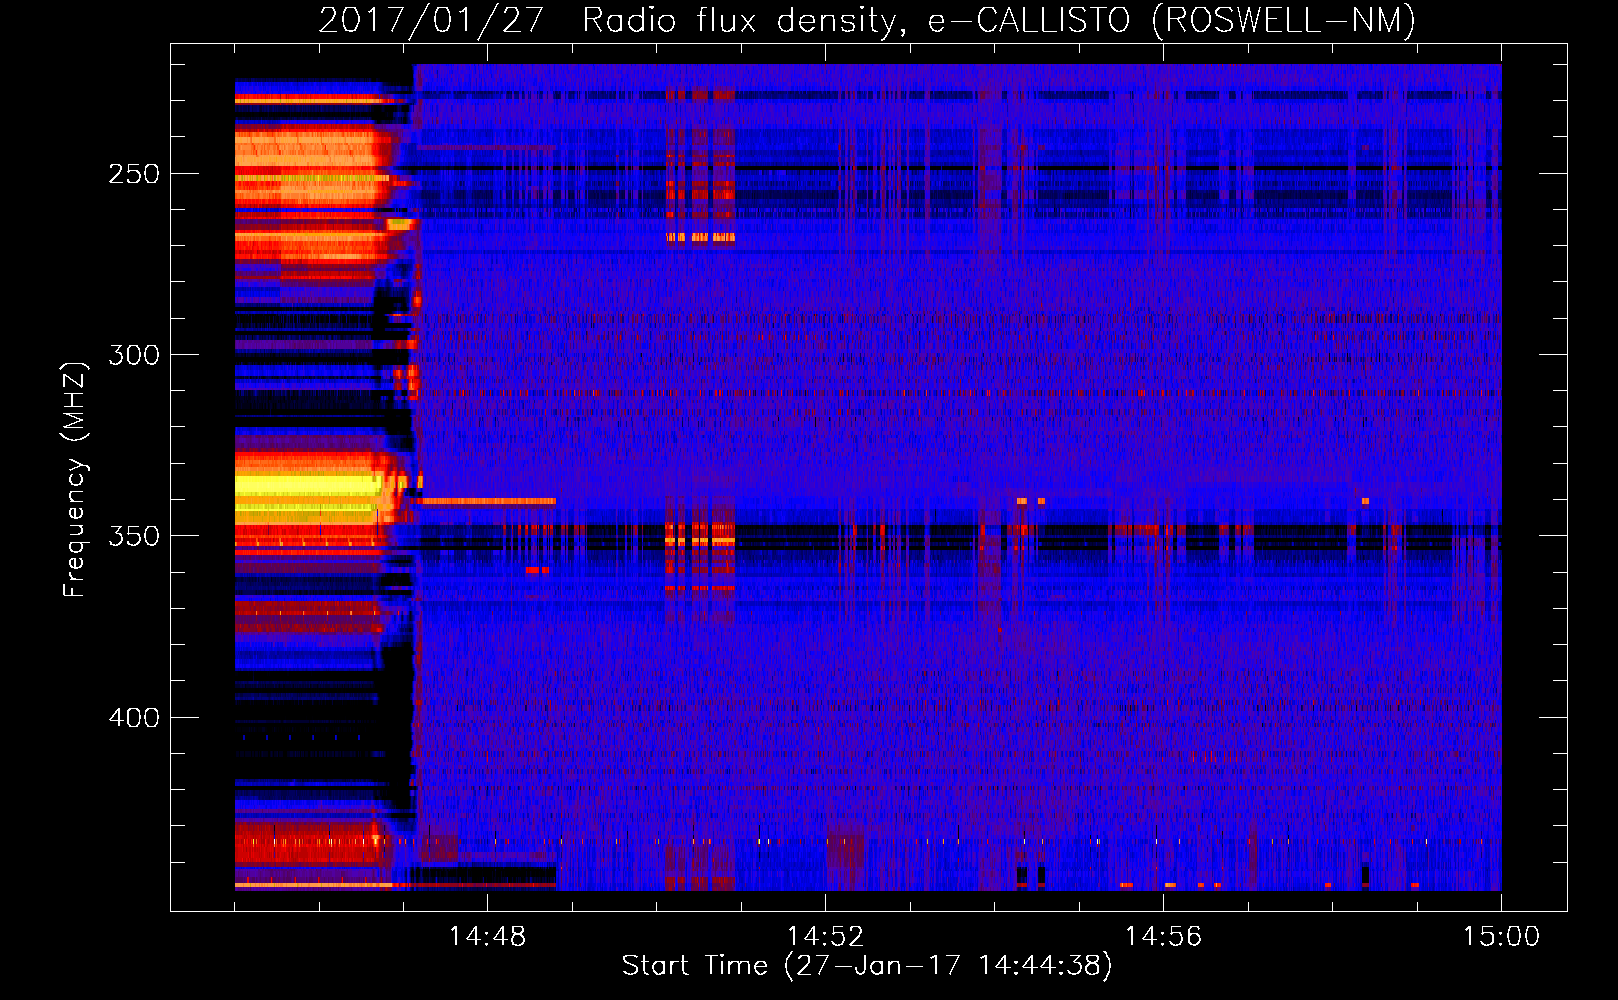Image resolution: width=1618 pixels, height=1000 pixels.
Task: Click the 14:56 time tick label
Action: pos(1163,936)
